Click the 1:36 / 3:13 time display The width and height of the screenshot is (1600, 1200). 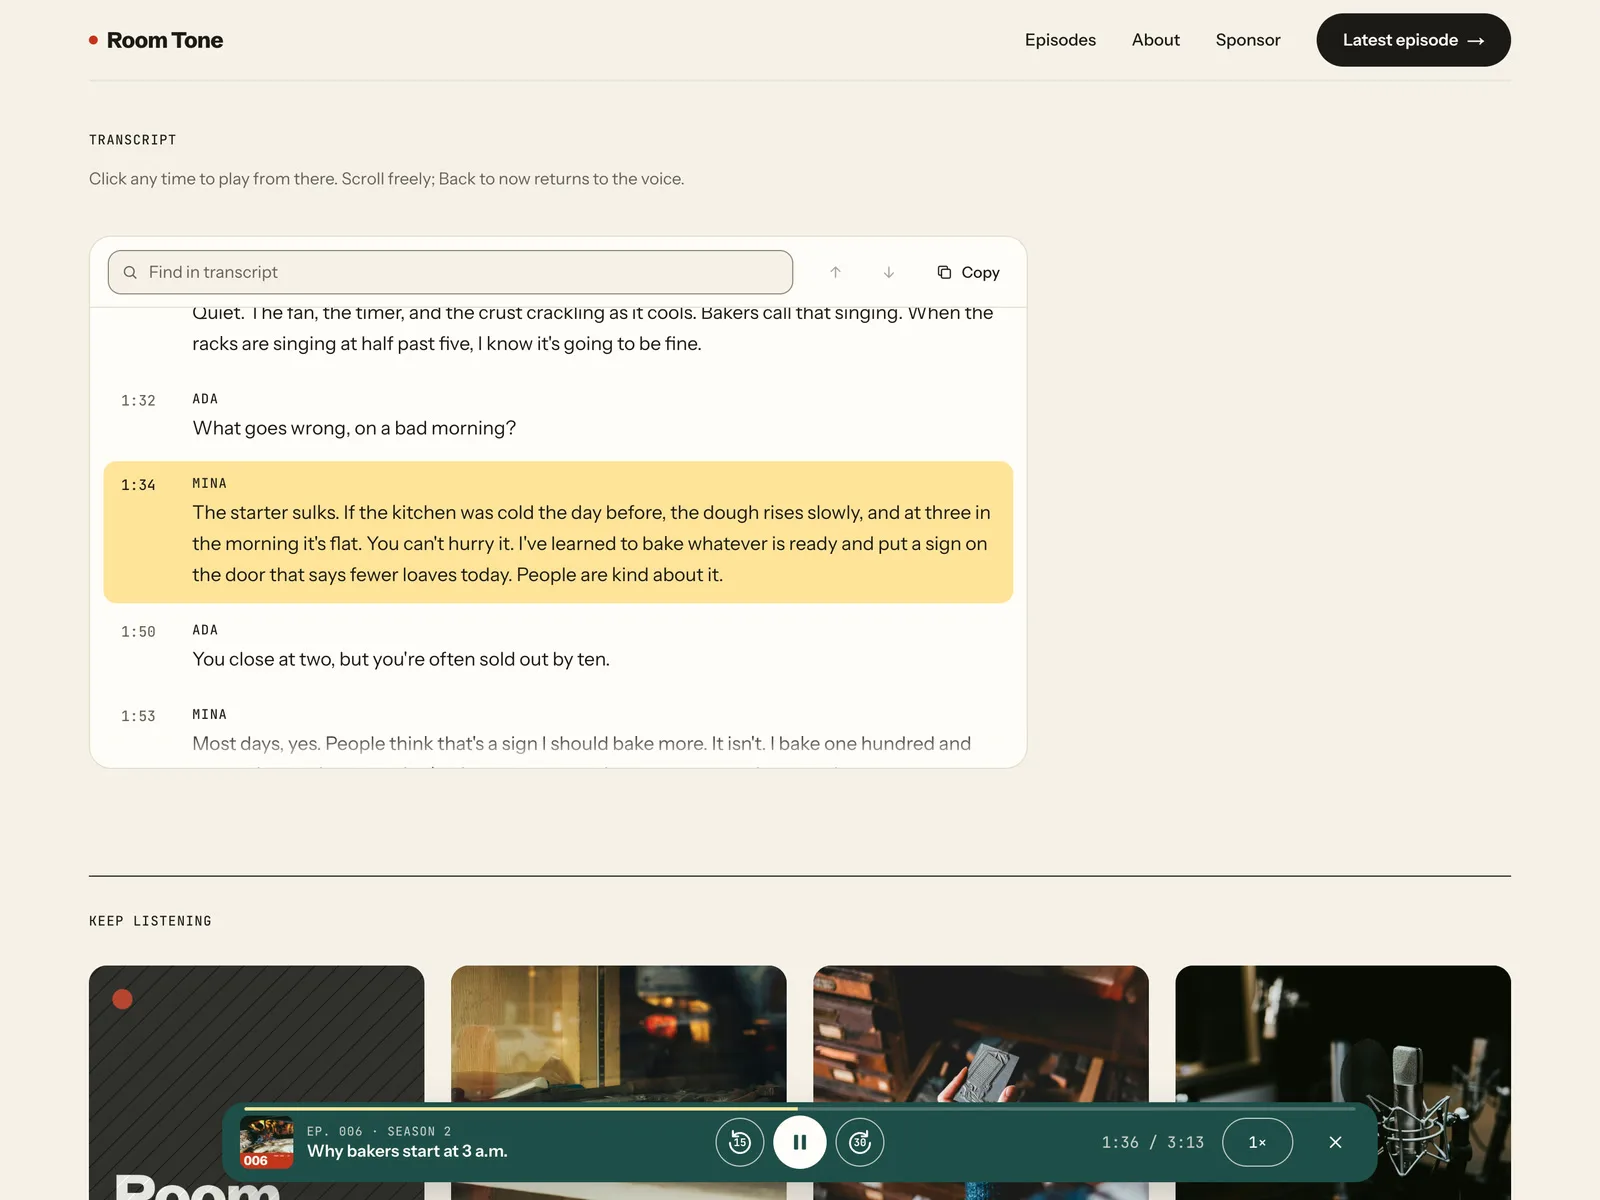pos(1153,1142)
